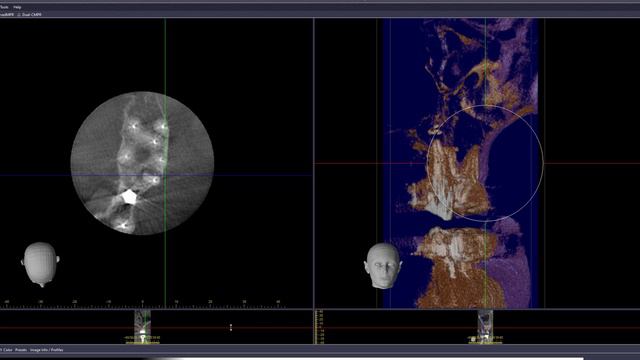Select the circular axial CT slice image
This screenshot has width=640, height=360.
coord(142,163)
